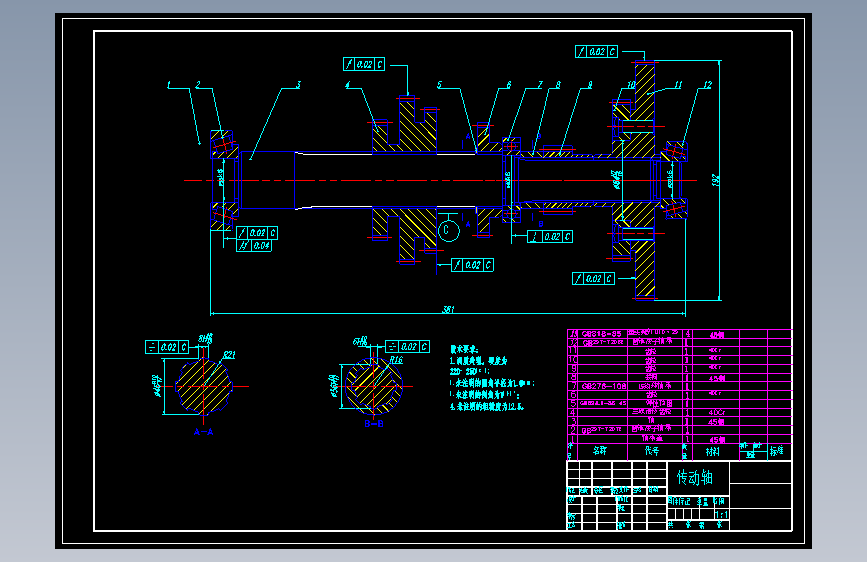Viewport: 867px width, 562px height.
Task: Click part balloon number 7
Action: coord(540,85)
